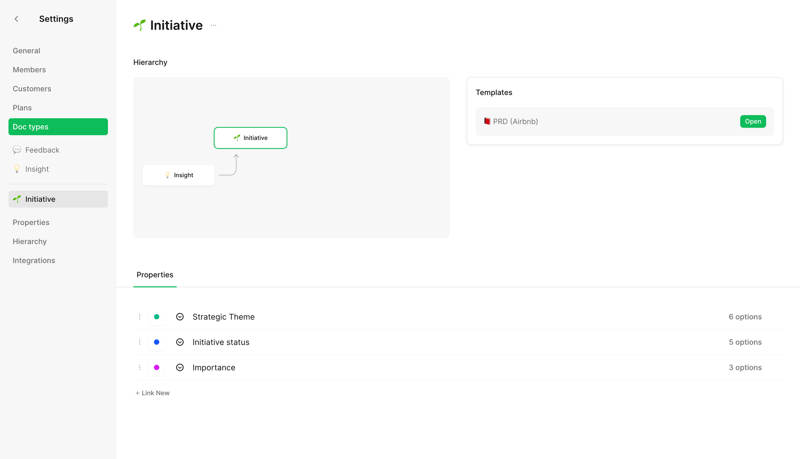800x459 pixels.
Task: Click the drag handle for Strategic Theme
Action: (x=139, y=317)
